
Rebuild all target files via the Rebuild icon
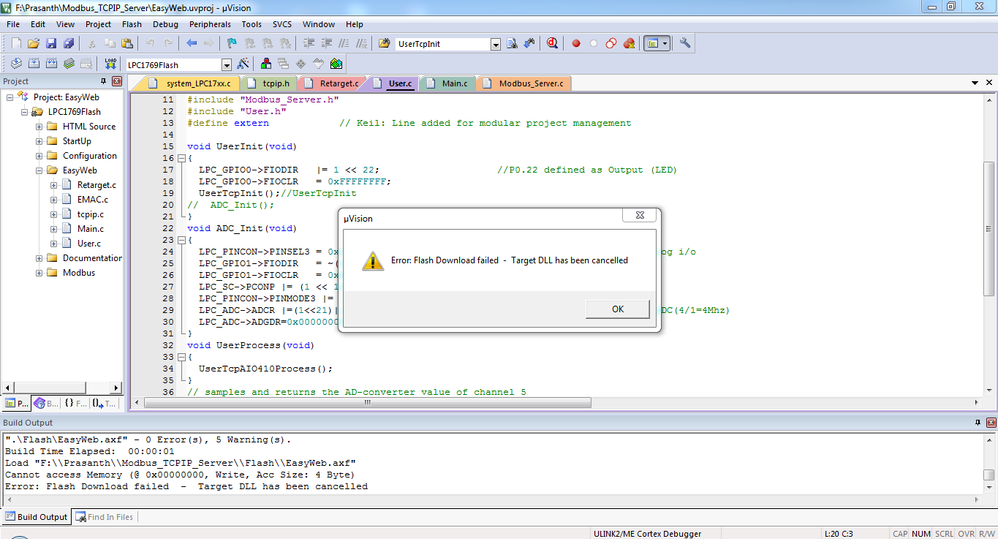click(51, 64)
